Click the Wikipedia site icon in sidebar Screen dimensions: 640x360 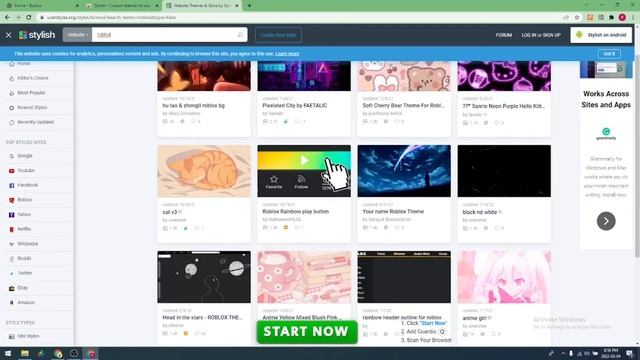[x=11, y=244]
